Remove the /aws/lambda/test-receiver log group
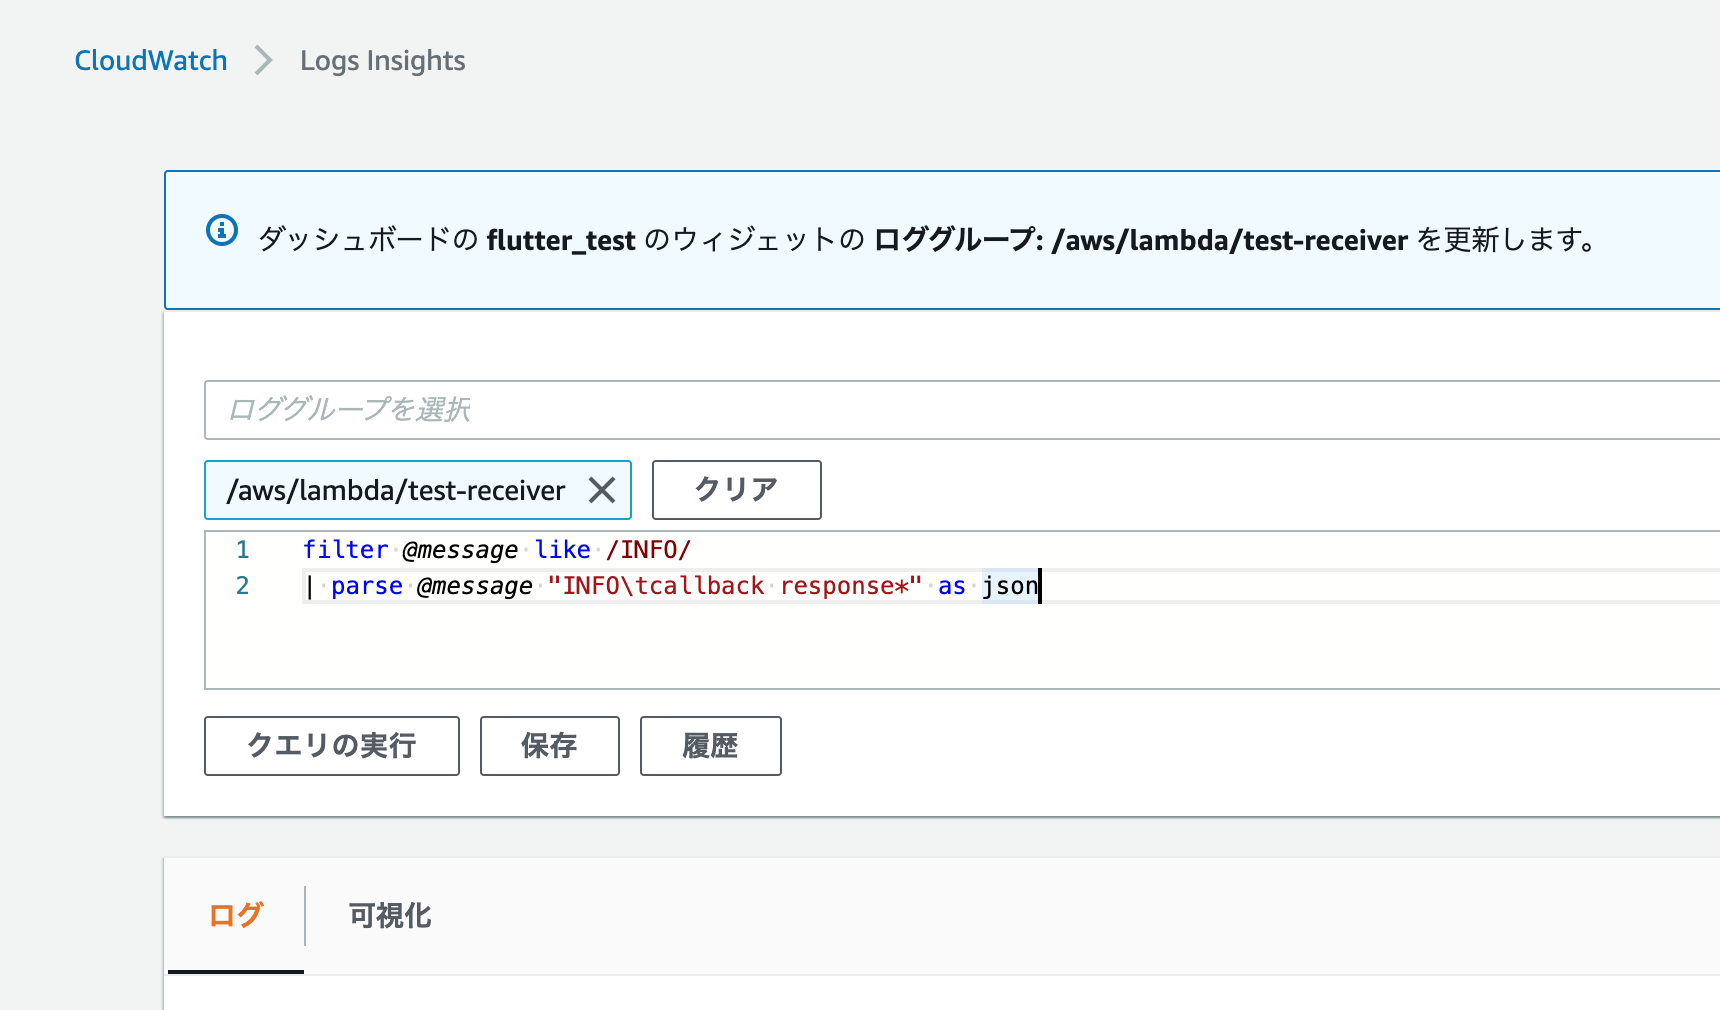Screen dimensions: 1720x1010 603,490
